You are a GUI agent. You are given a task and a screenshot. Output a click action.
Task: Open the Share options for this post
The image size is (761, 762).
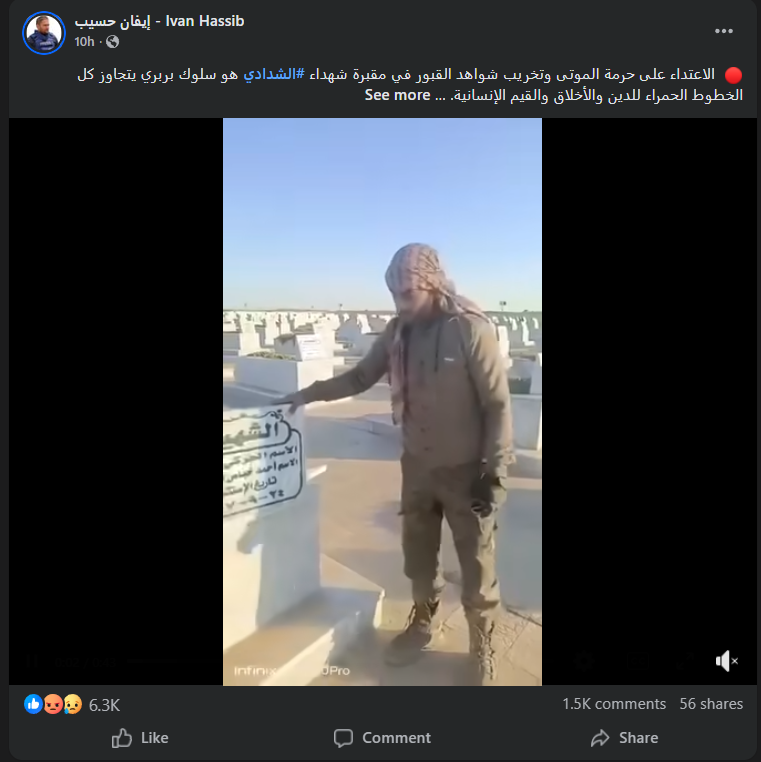tap(624, 738)
